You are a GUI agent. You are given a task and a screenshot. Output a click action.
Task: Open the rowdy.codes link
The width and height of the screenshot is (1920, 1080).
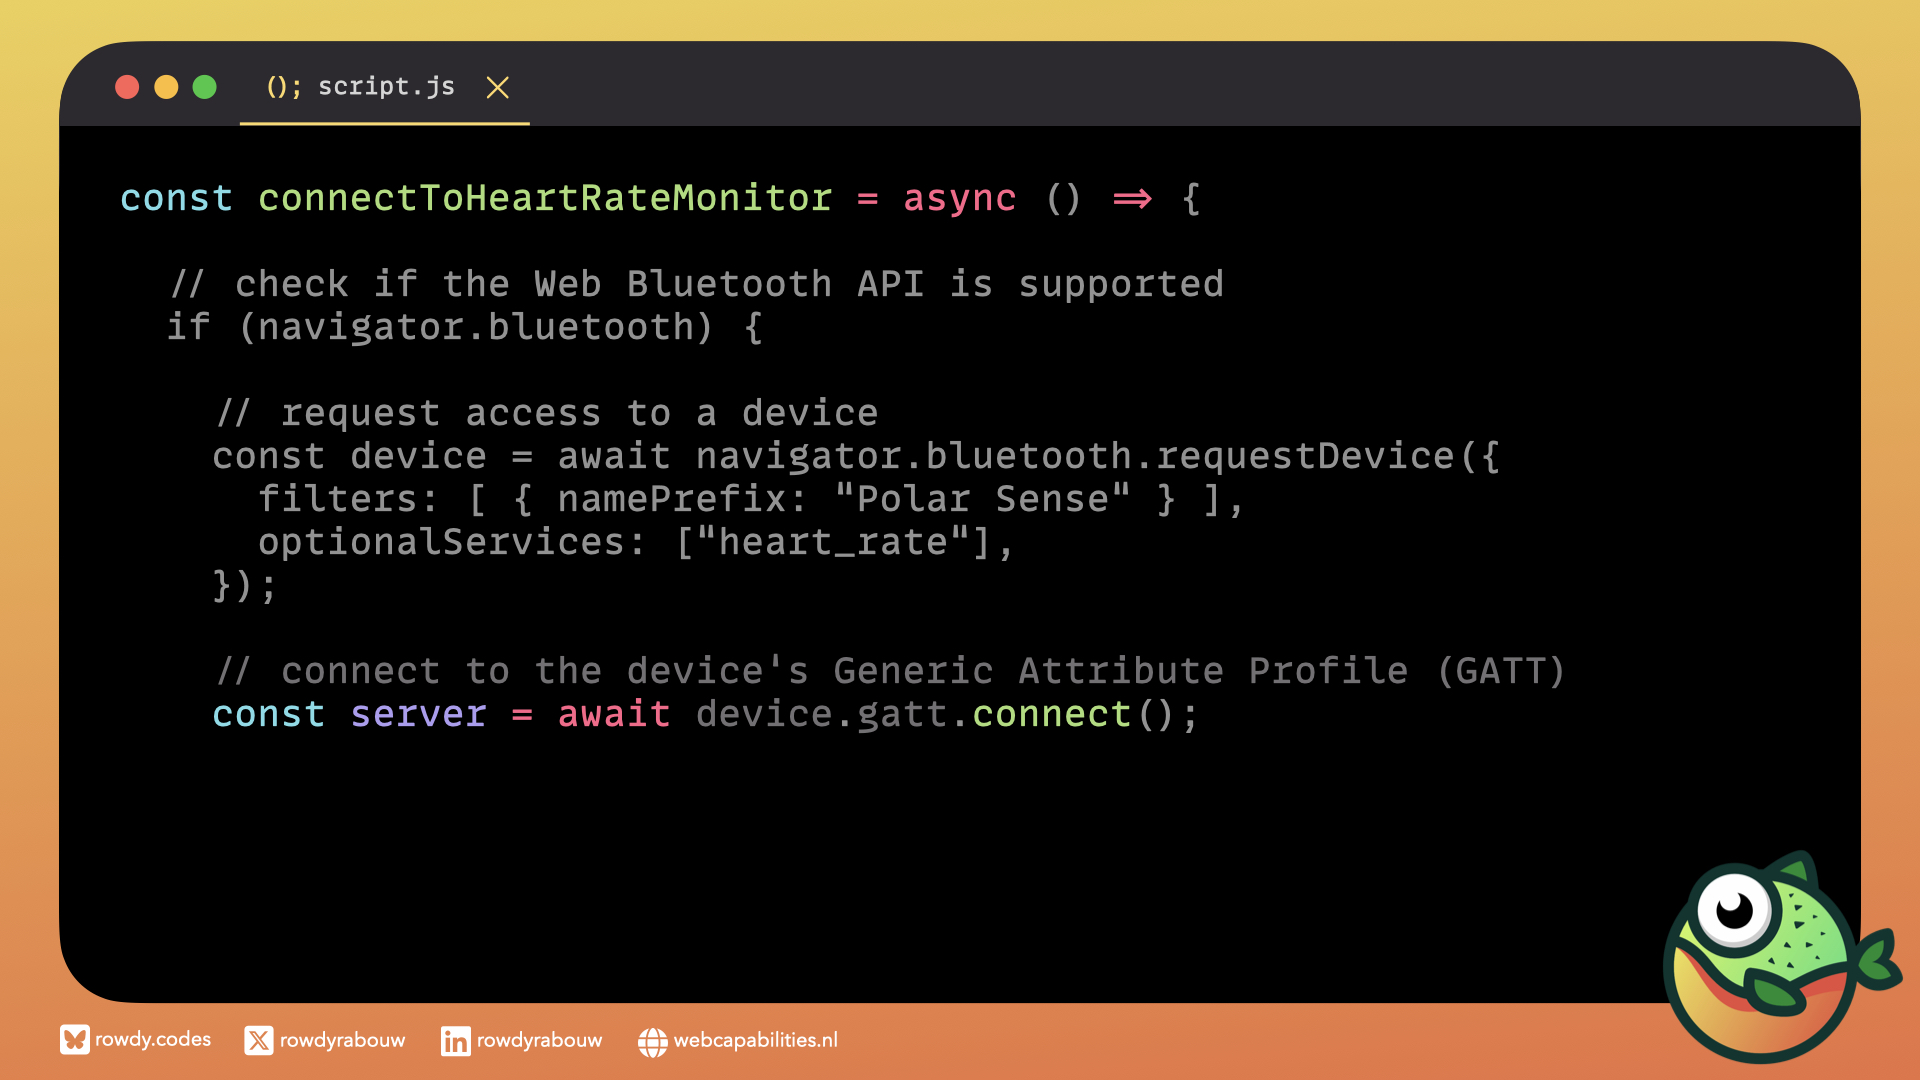coord(153,1040)
